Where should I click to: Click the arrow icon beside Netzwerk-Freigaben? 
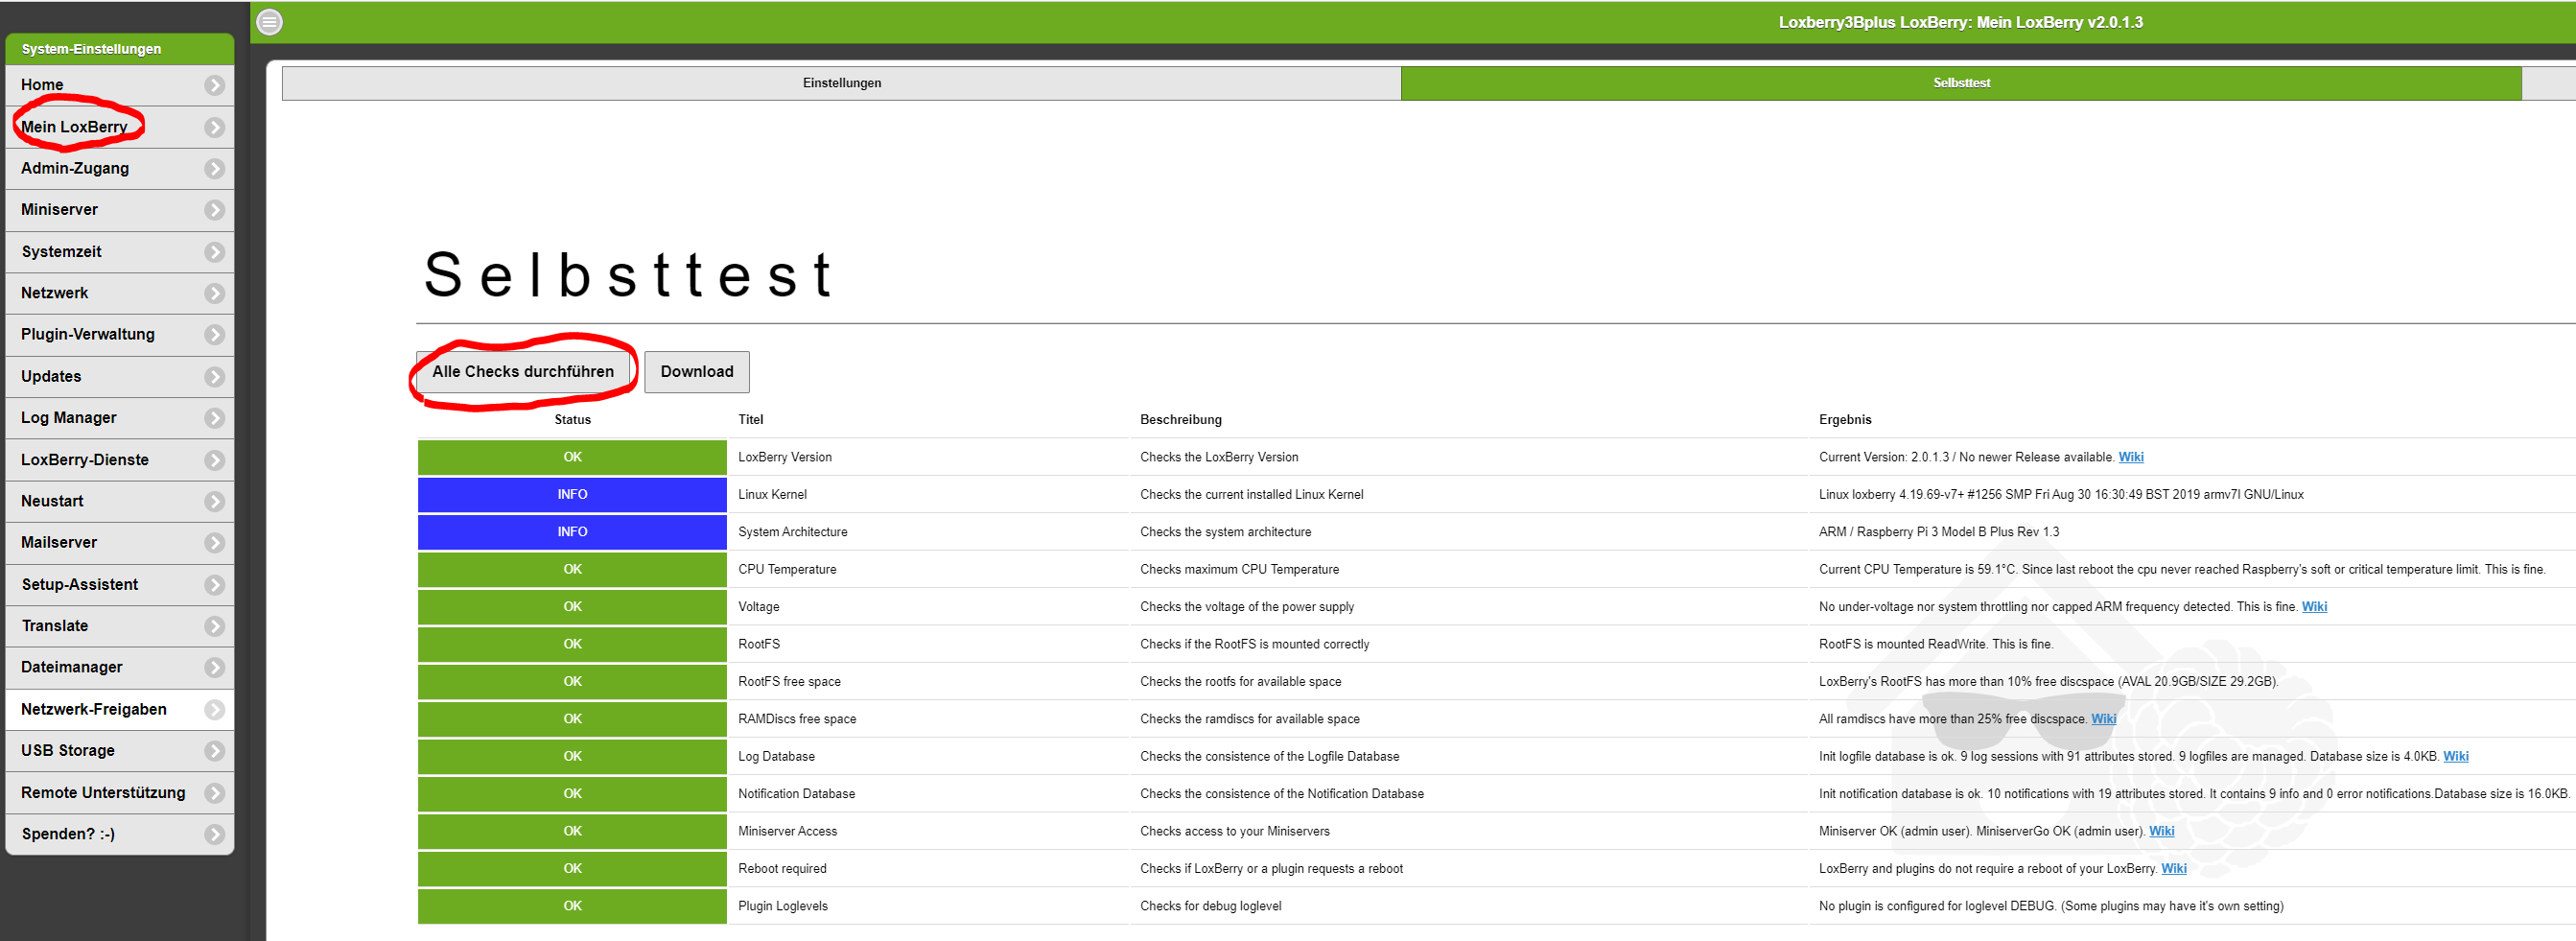point(214,710)
